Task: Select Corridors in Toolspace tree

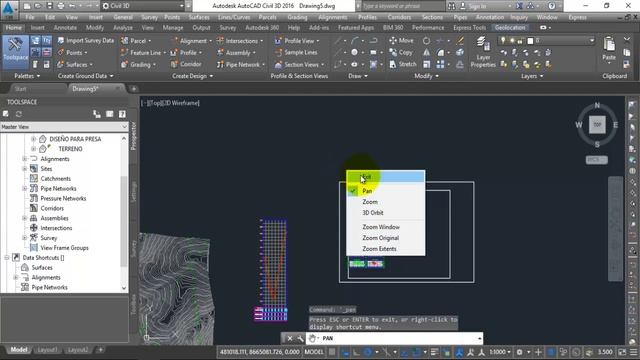Action: coord(52,208)
